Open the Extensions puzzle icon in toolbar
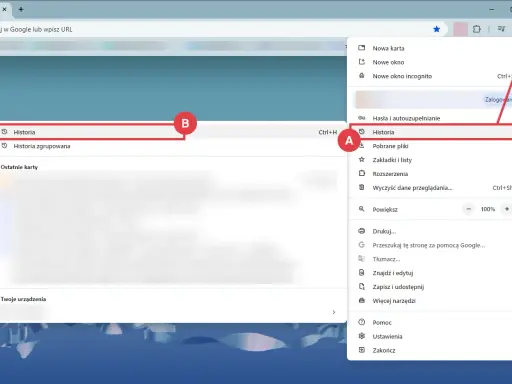The height and width of the screenshot is (384, 512). (477, 29)
